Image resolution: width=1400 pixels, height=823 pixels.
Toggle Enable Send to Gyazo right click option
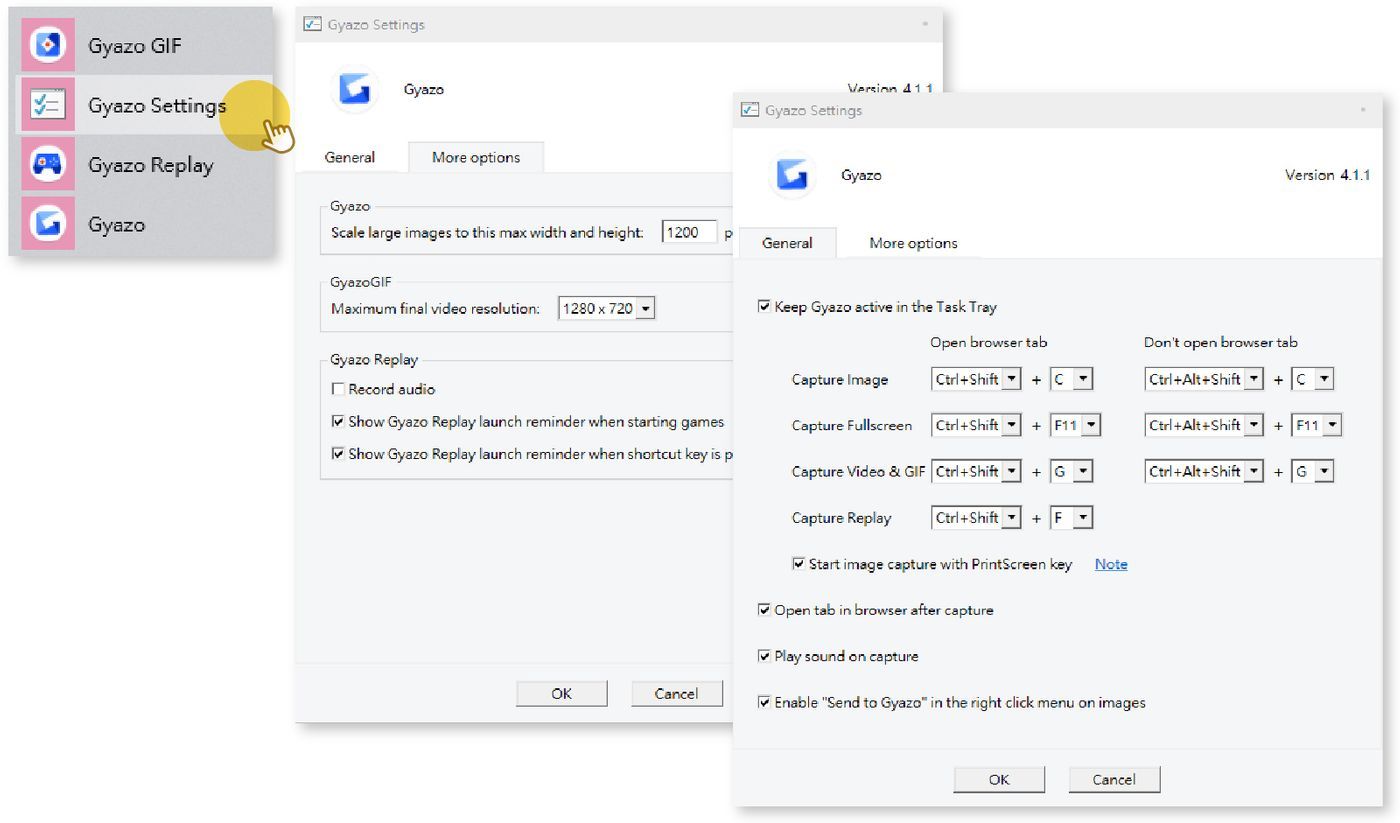[764, 703]
